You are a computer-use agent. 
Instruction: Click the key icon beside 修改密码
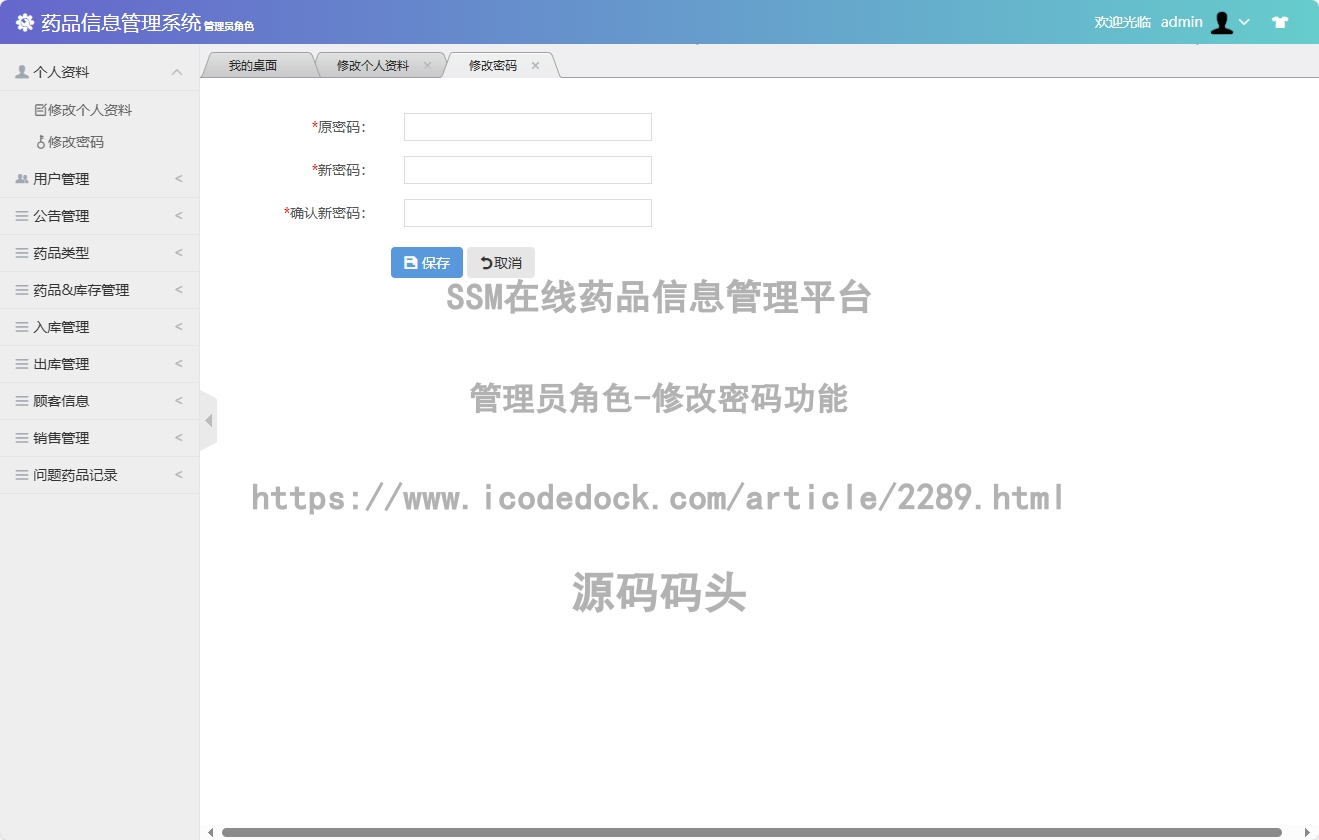41,142
